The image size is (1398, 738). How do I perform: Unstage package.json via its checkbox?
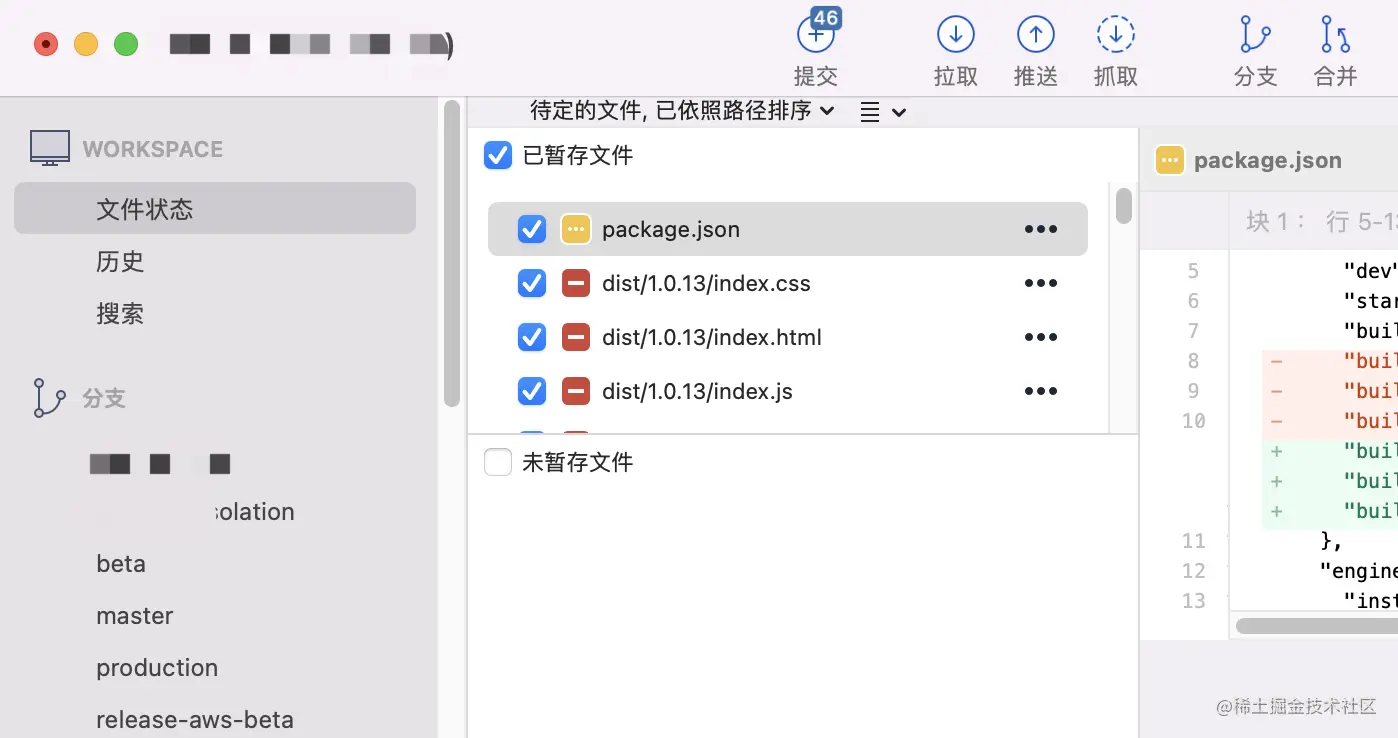pyautogui.click(x=532, y=229)
